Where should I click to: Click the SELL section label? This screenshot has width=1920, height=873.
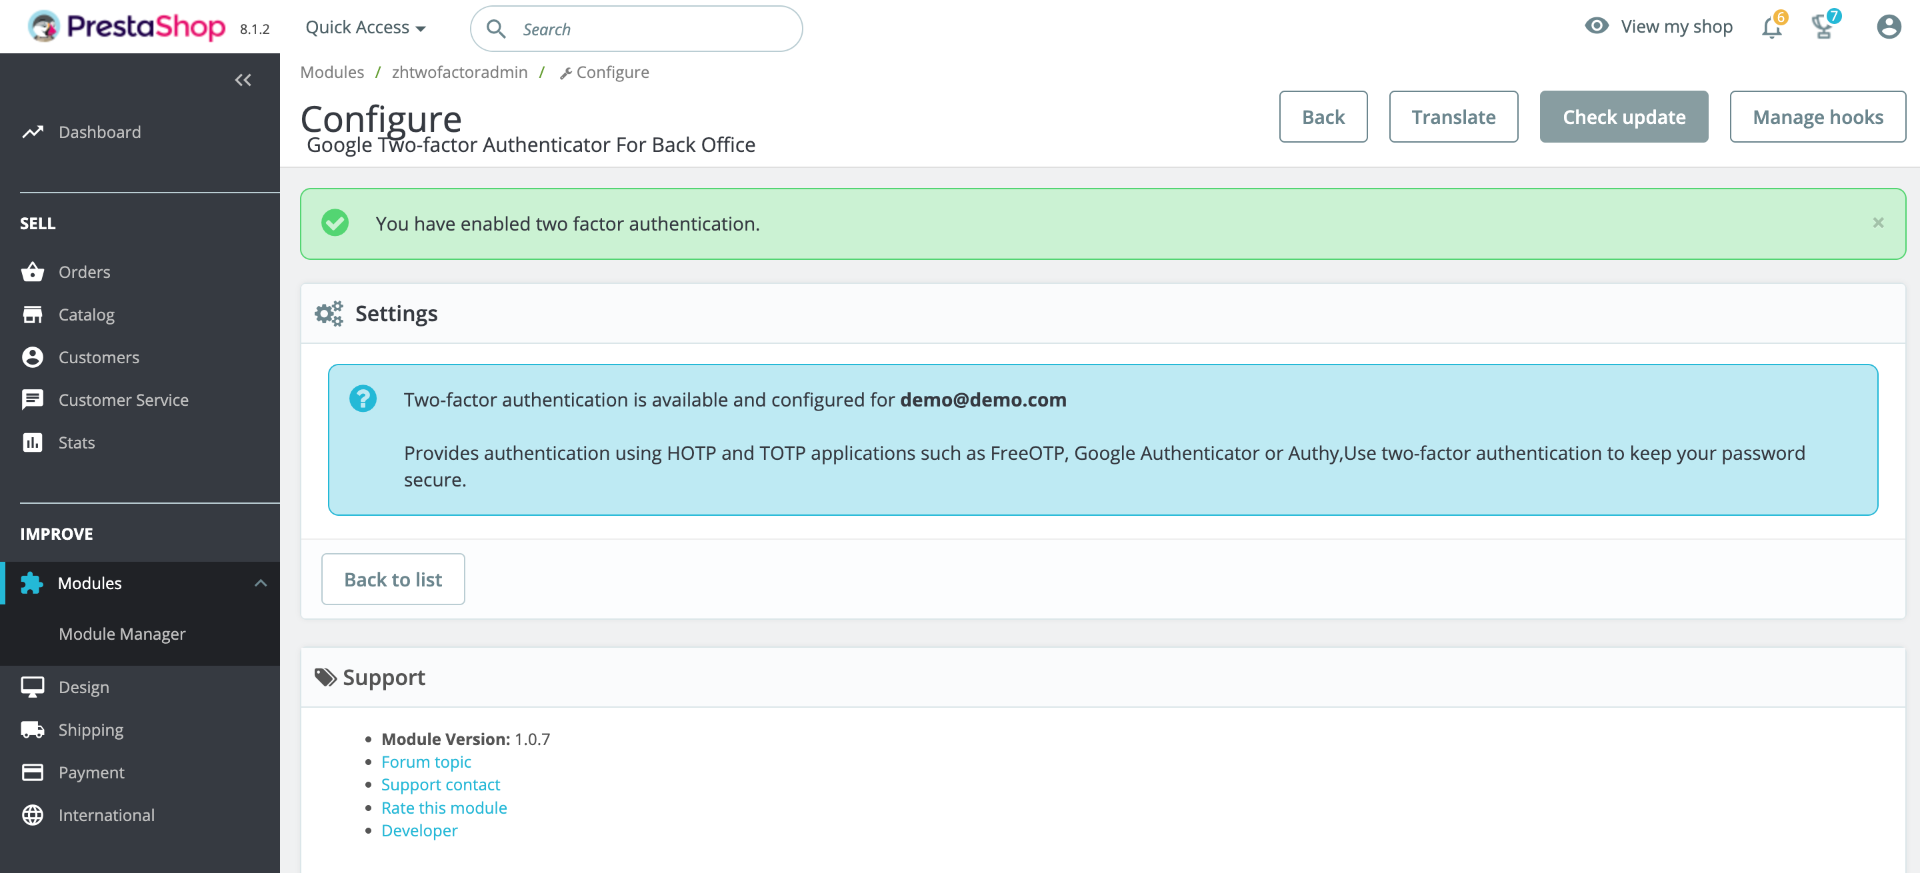pos(38,224)
